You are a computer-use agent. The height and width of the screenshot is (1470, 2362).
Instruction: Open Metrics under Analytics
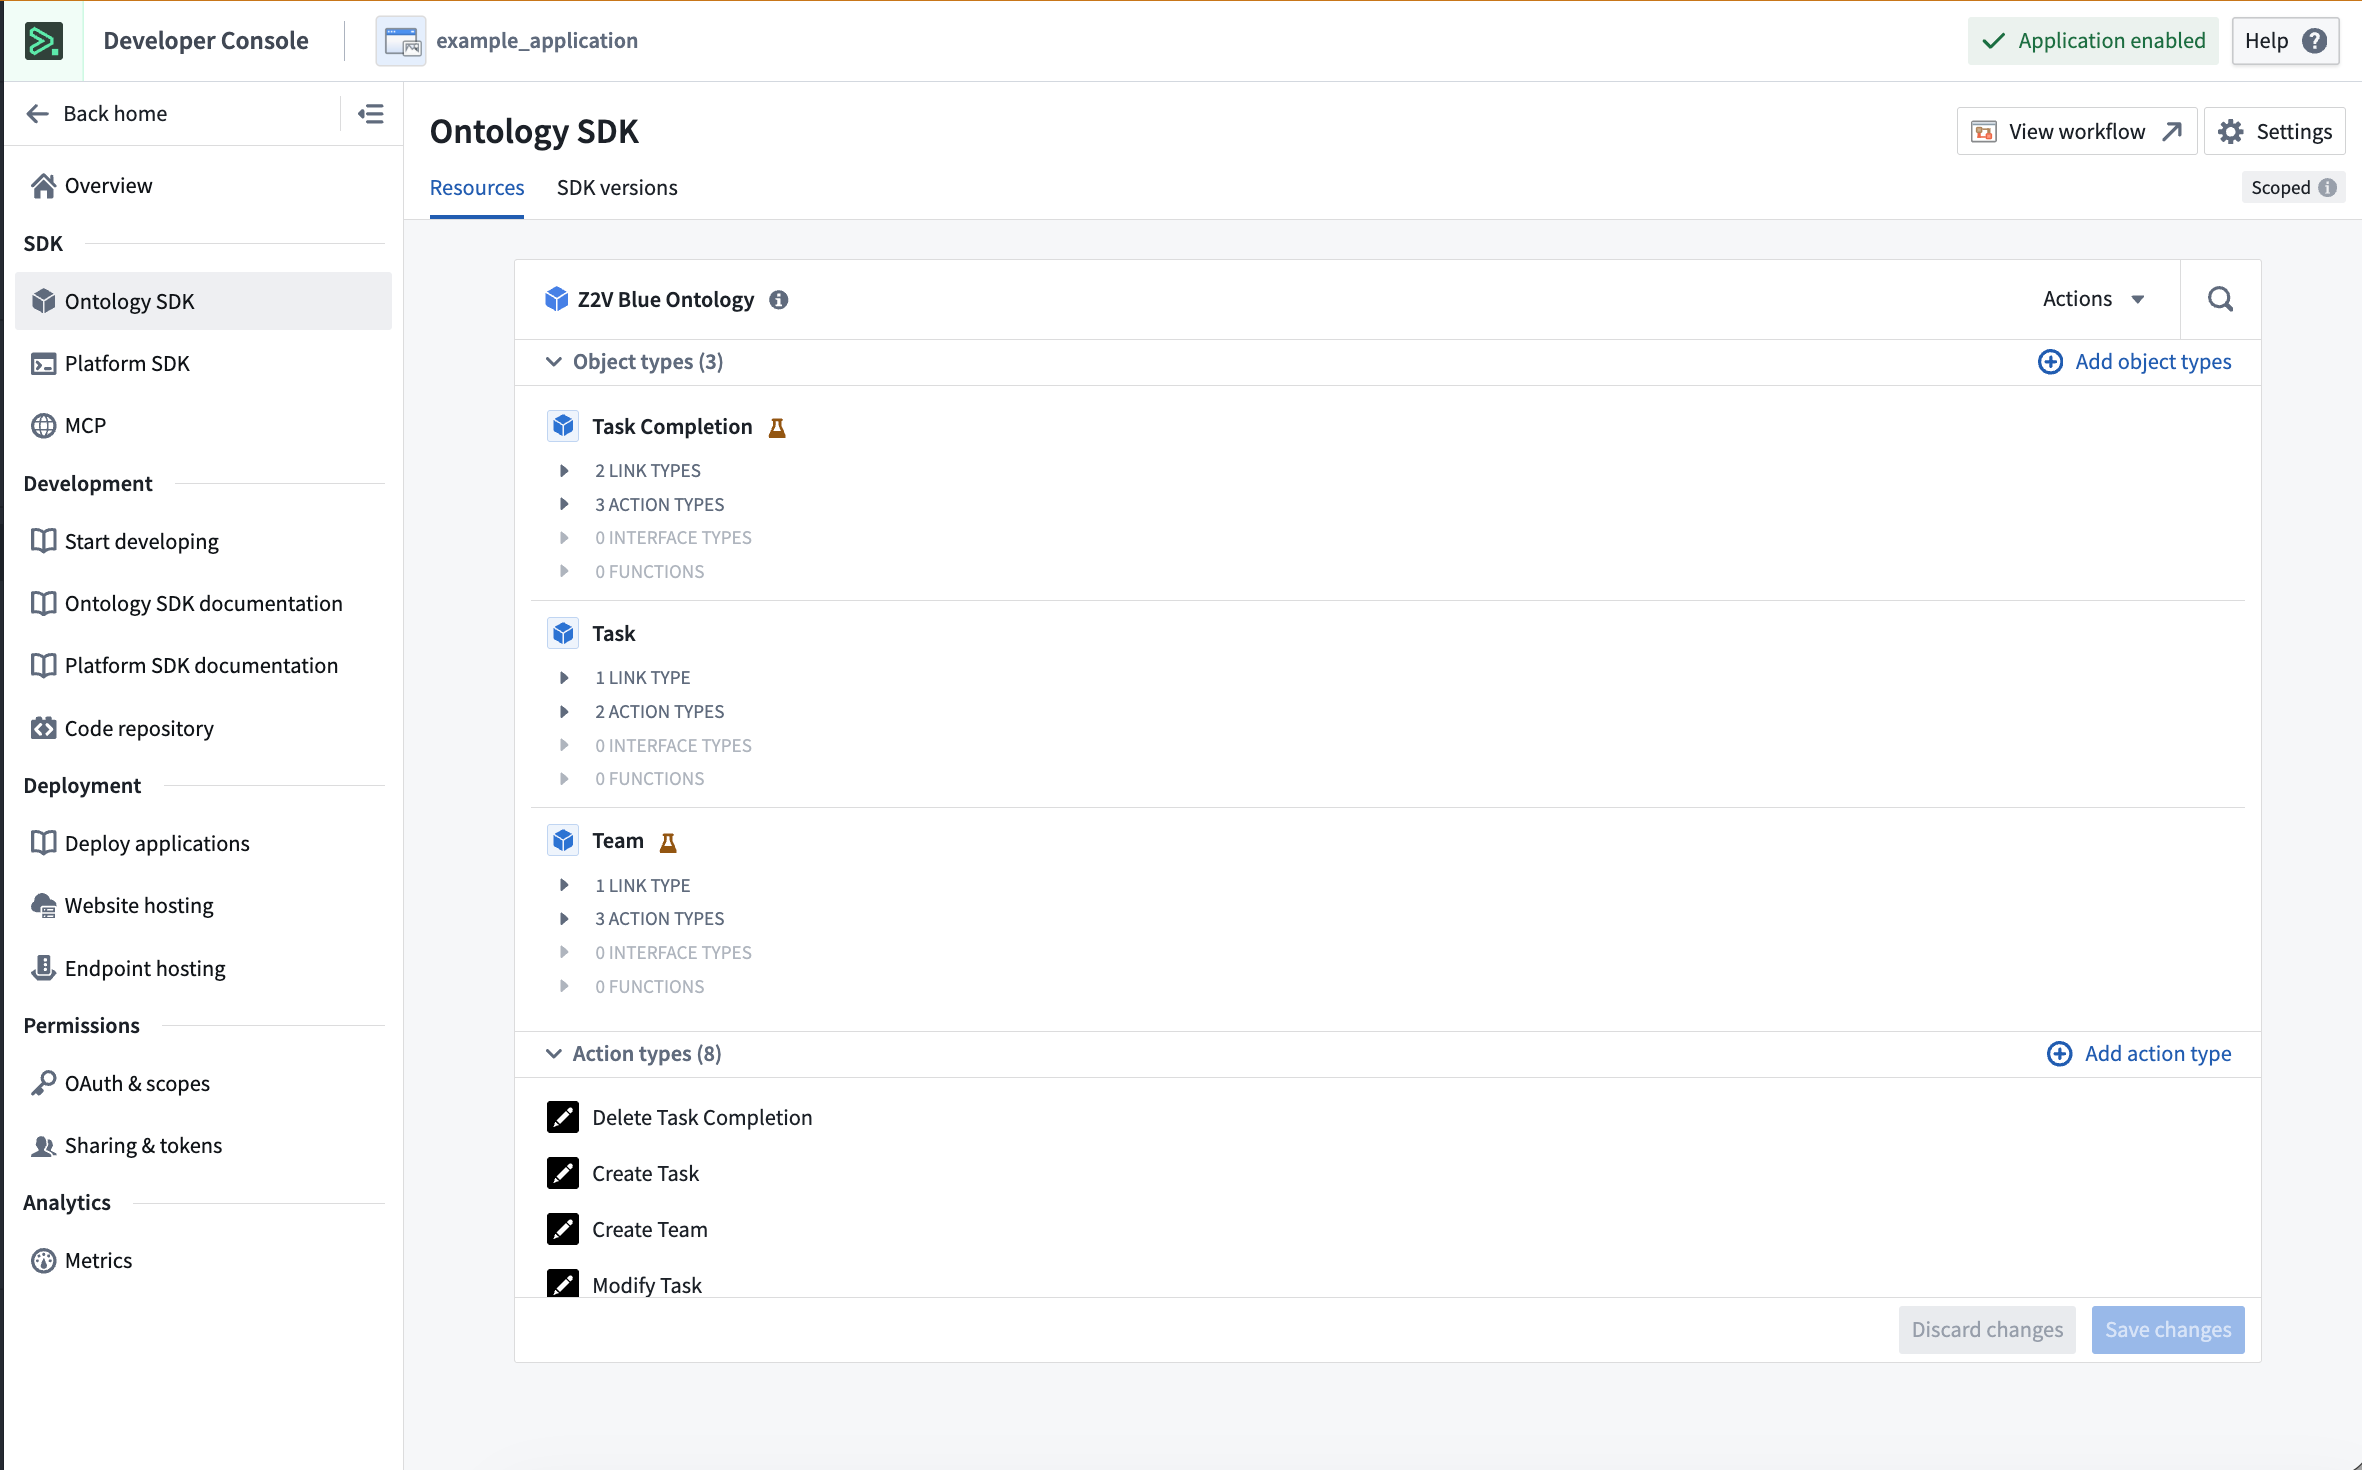tap(203, 1260)
